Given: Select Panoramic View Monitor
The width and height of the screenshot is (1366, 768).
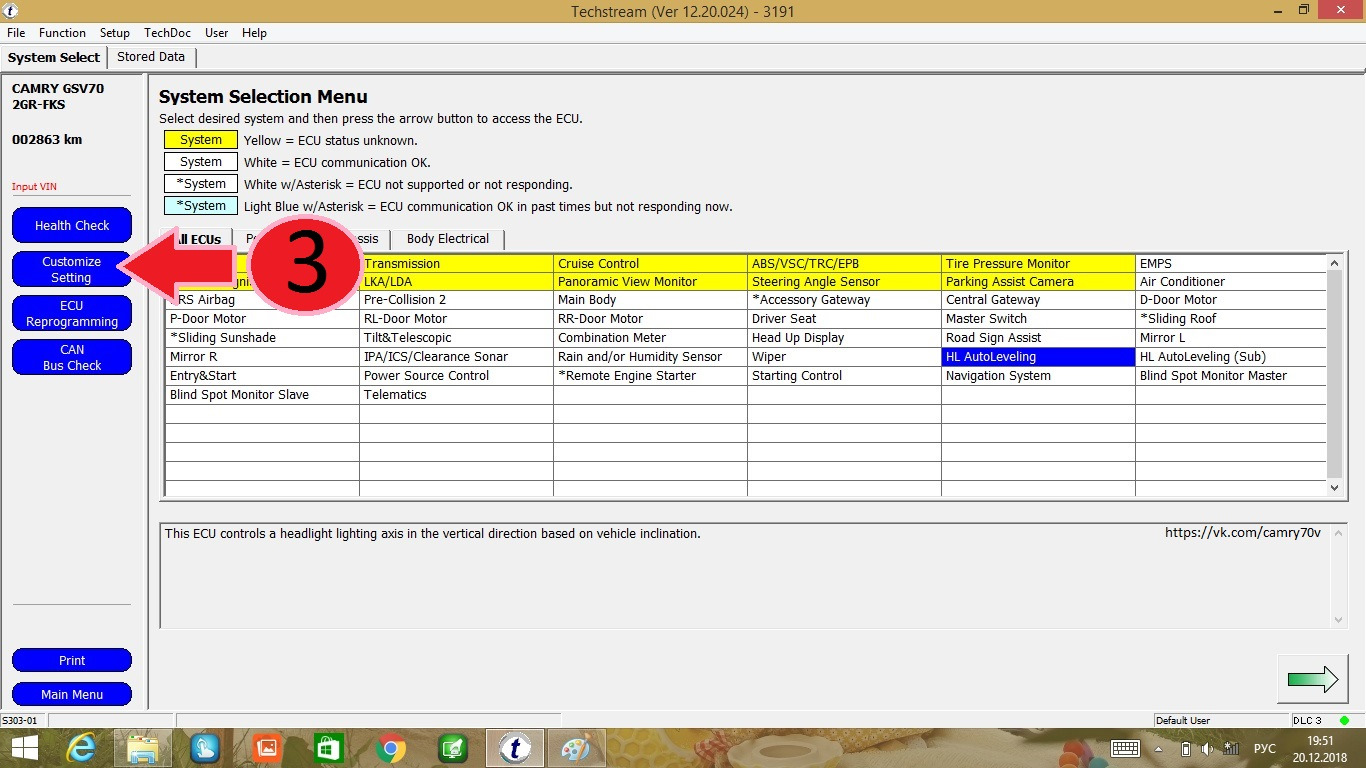Looking at the screenshot, I should click(x=650, y=282).
